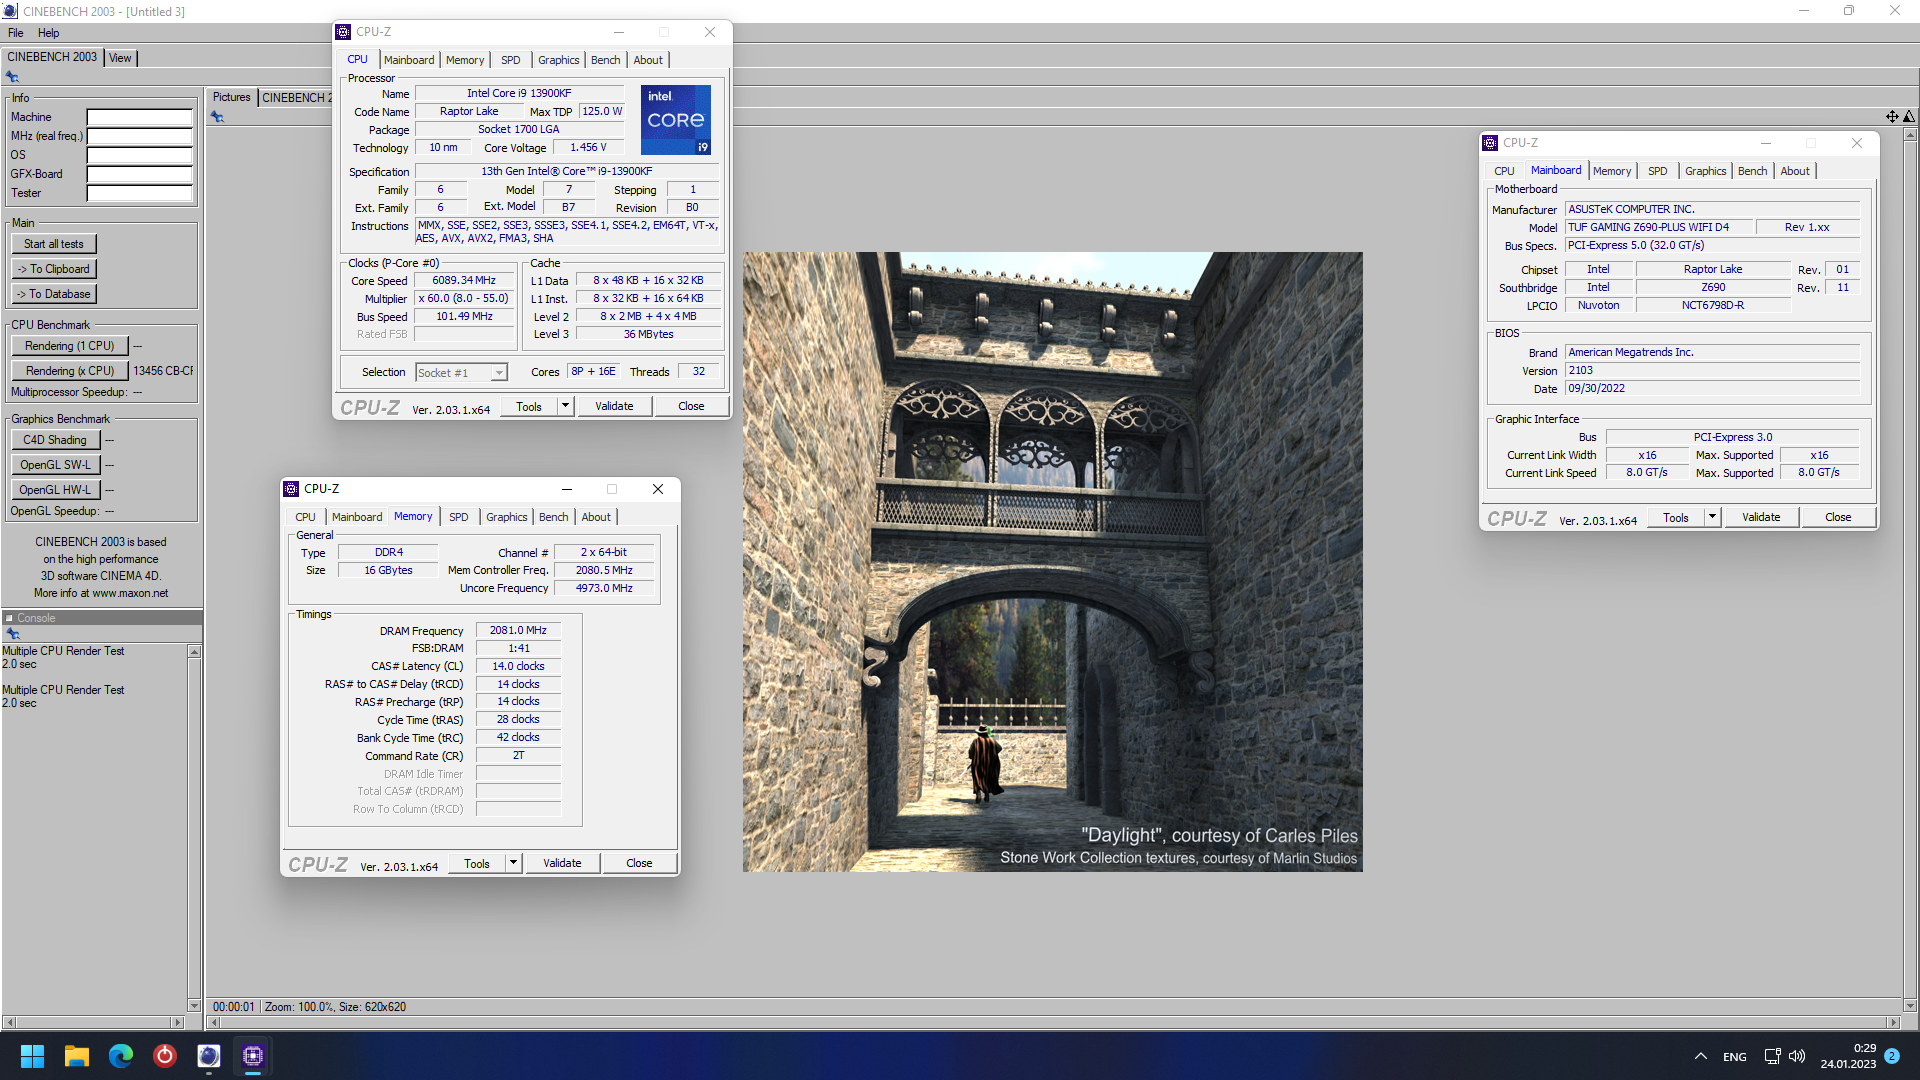1920x1080 pixels.
Task: Switch to CPU-Z taskbar icon
Action: (x=253, y=1056)
